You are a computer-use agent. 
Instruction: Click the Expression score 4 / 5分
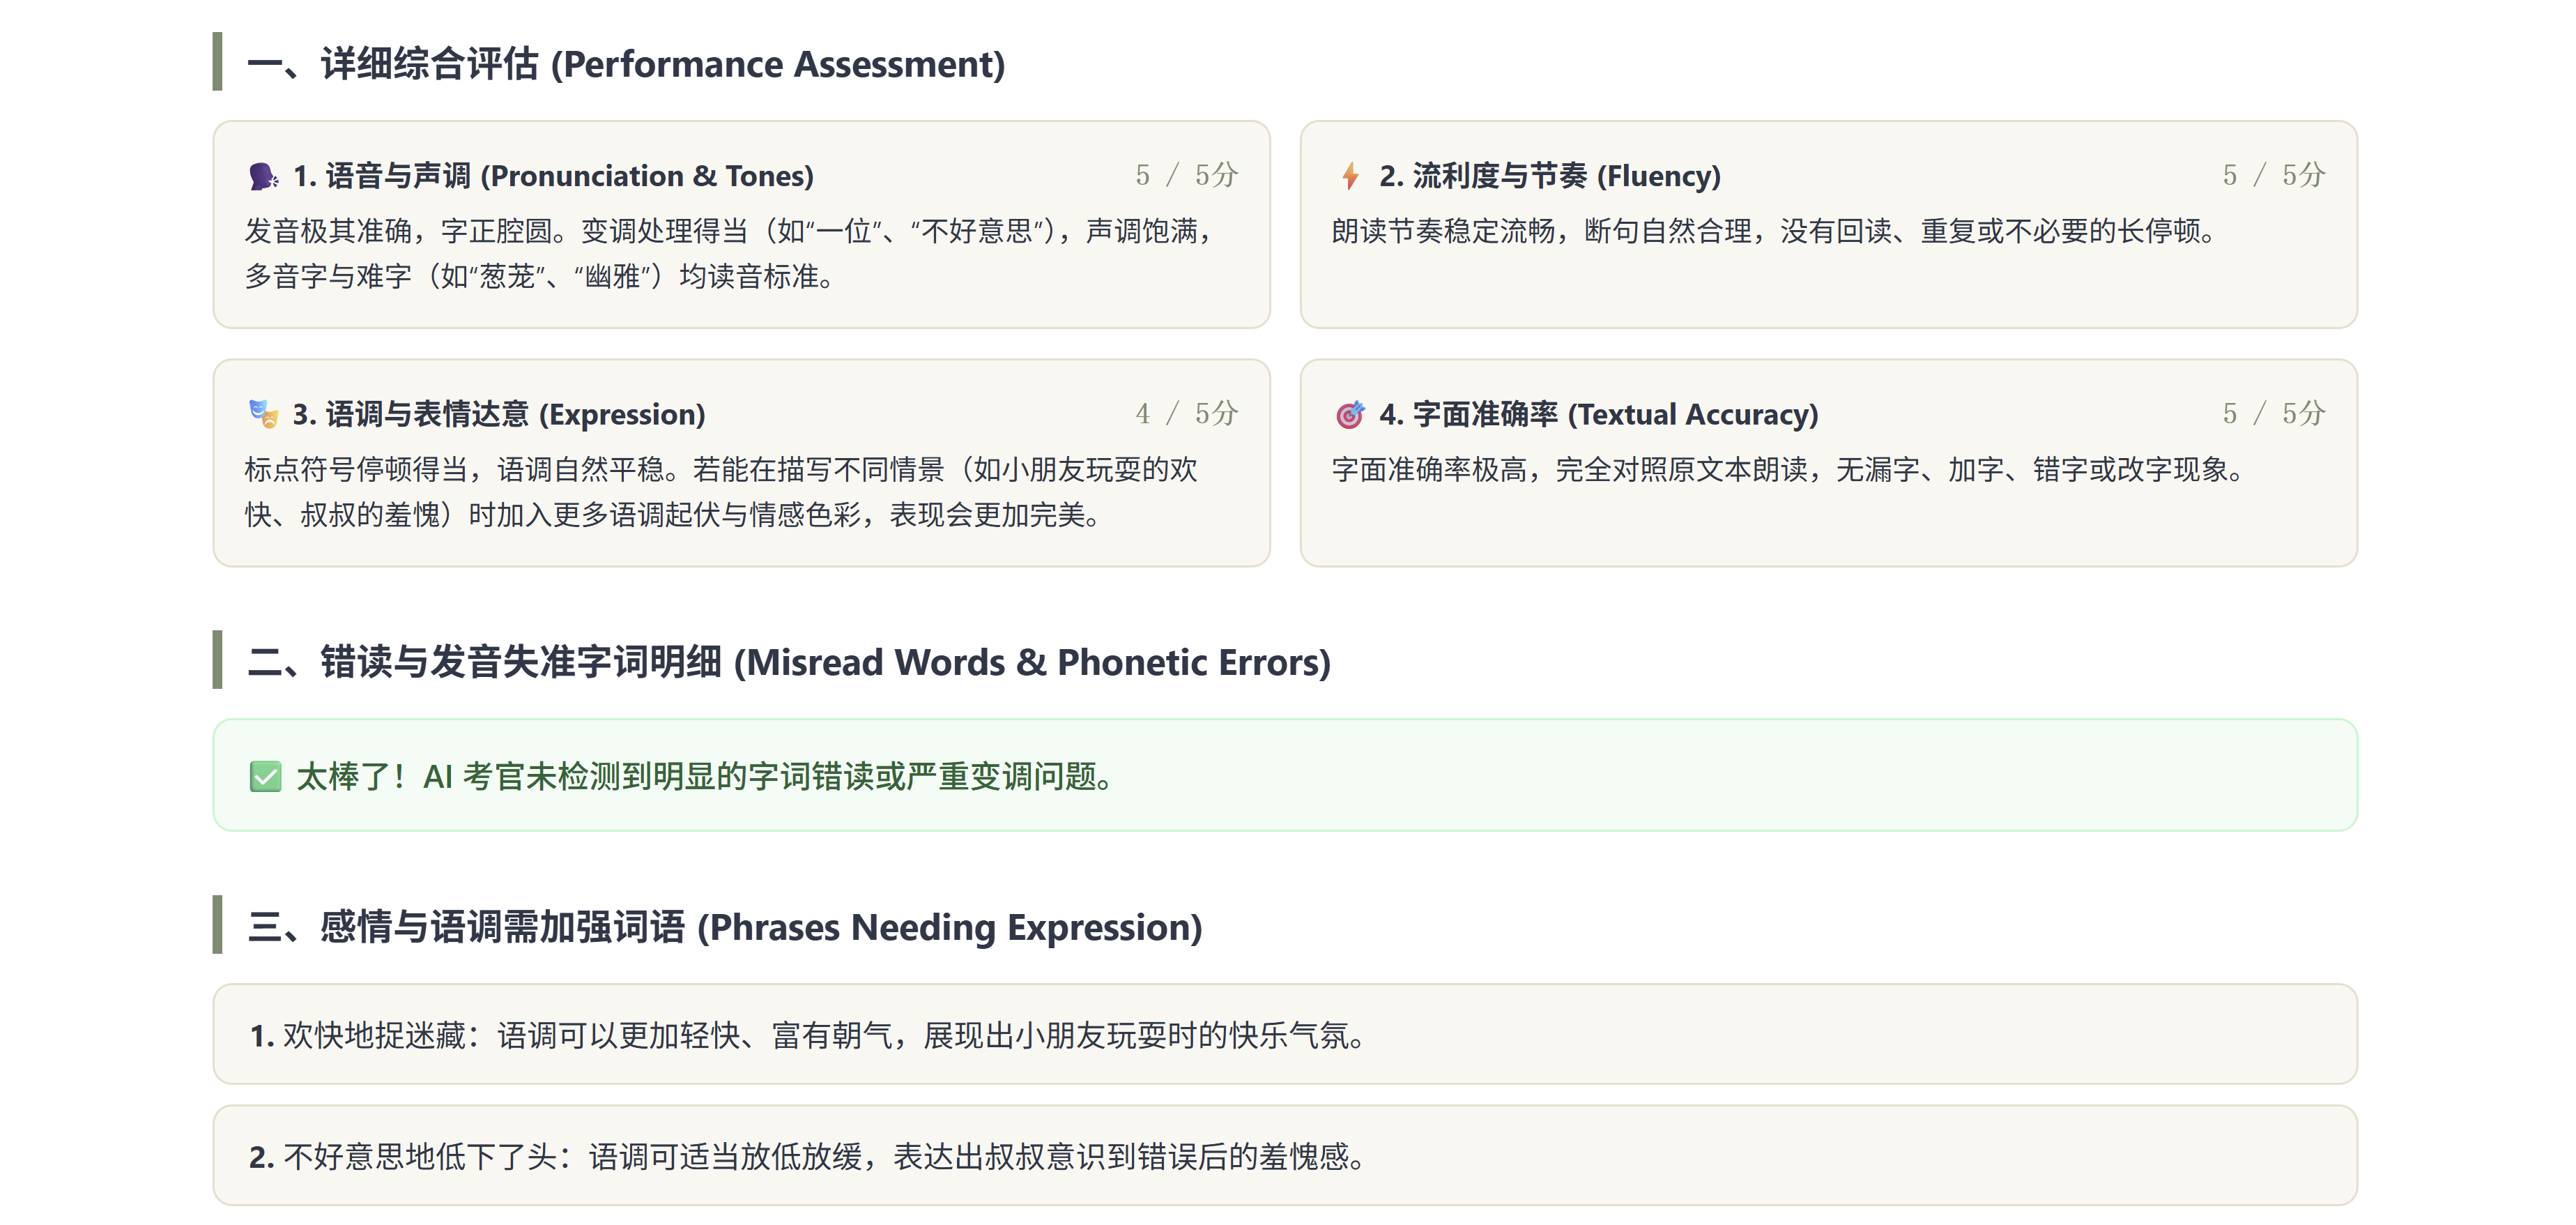point(1187,413)
